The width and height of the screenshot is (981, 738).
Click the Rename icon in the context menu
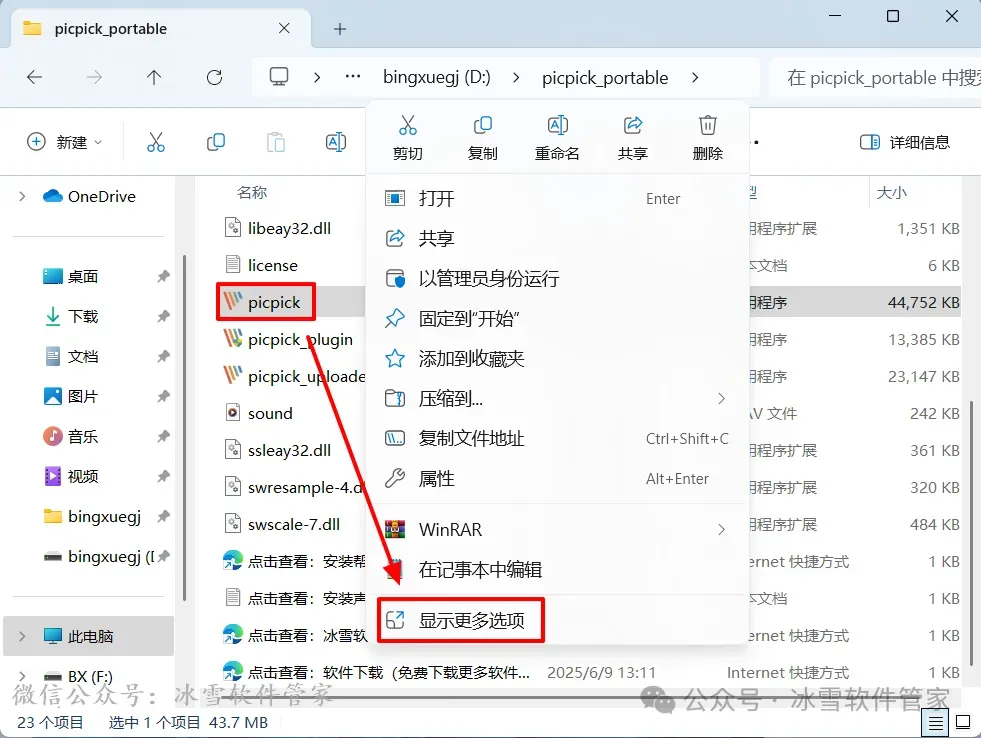coord(557,126)
